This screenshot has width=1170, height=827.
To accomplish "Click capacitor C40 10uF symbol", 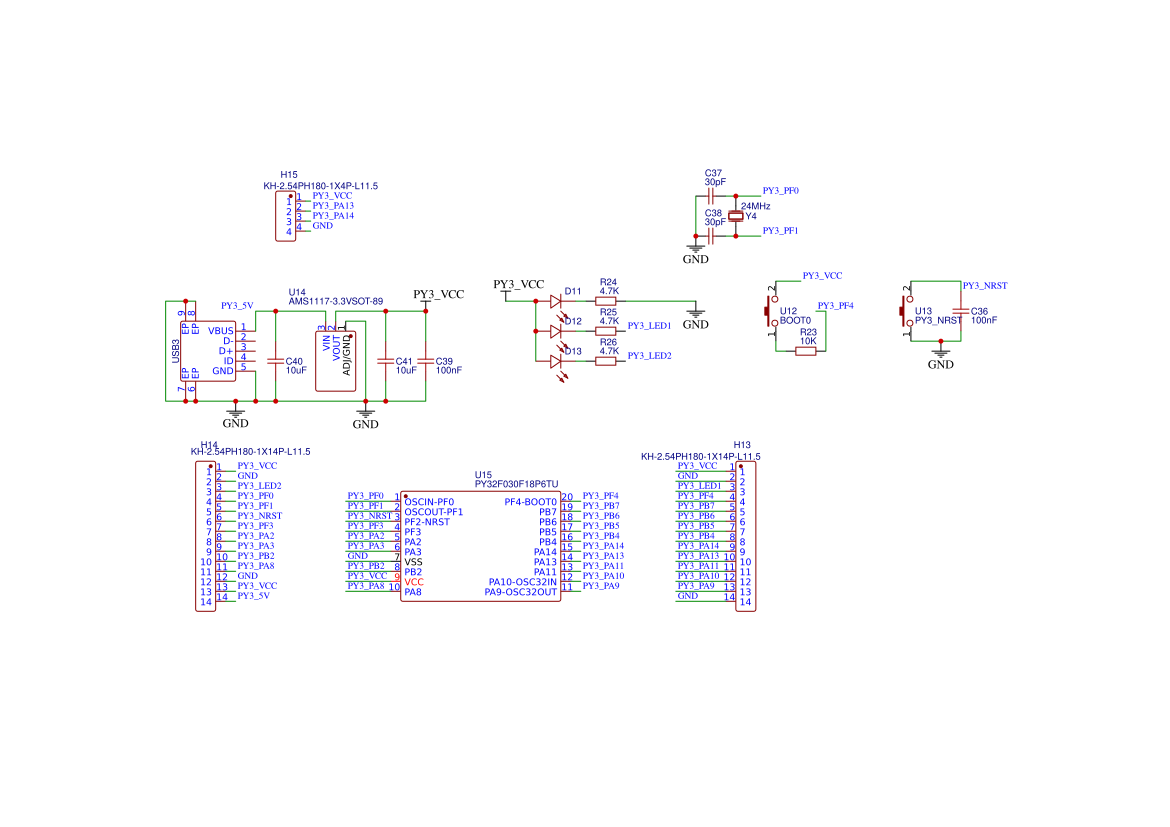I will point(275,361).
